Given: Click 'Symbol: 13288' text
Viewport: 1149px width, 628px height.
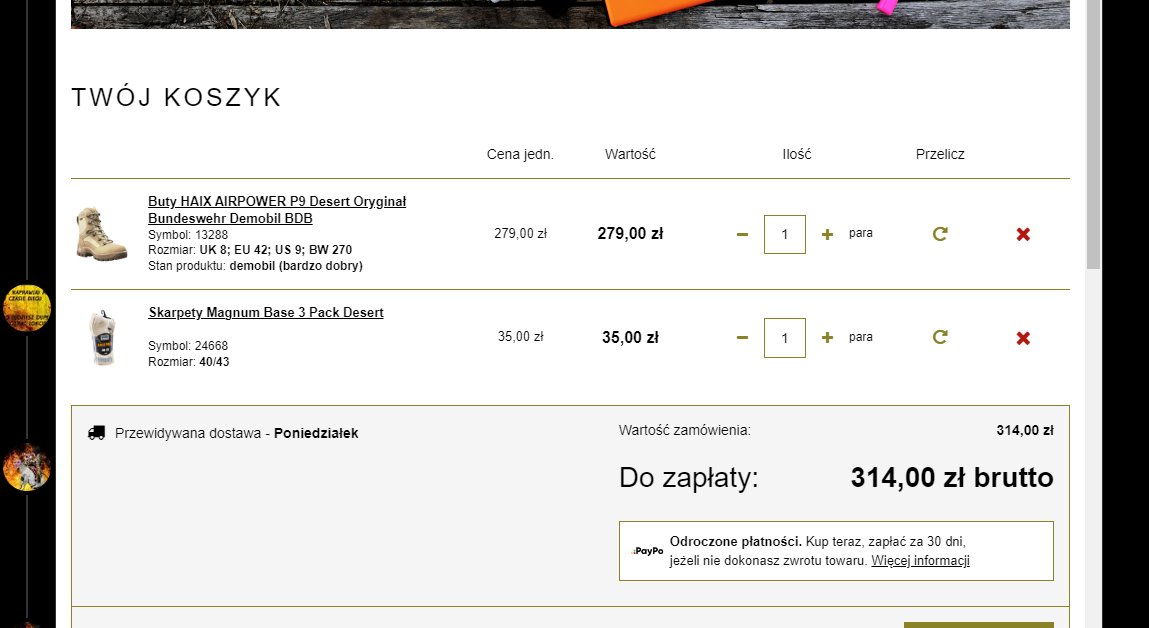Looking at the screenshot, I should click(x=188, y=234).
